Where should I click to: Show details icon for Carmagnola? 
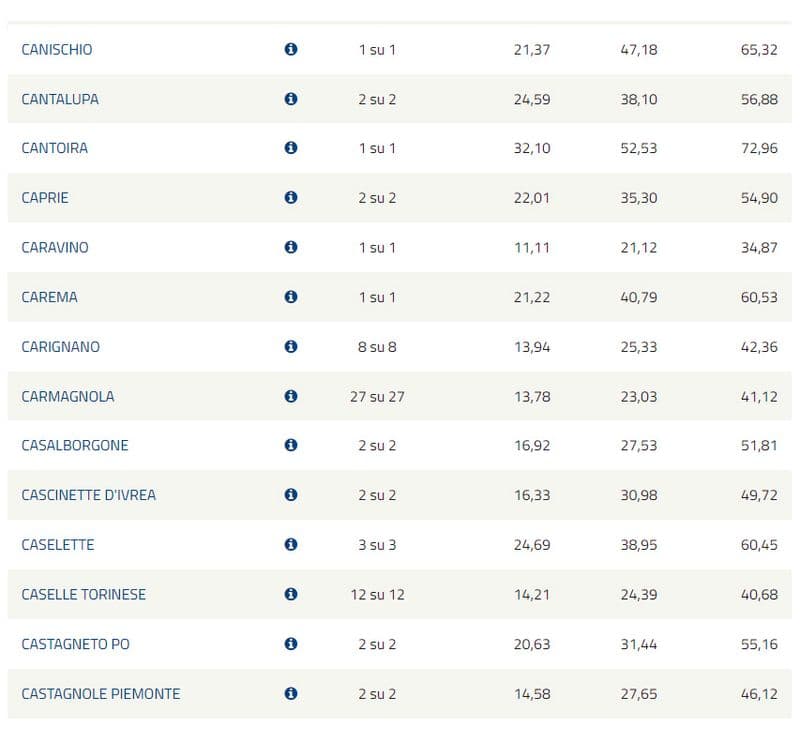[291, 396]
